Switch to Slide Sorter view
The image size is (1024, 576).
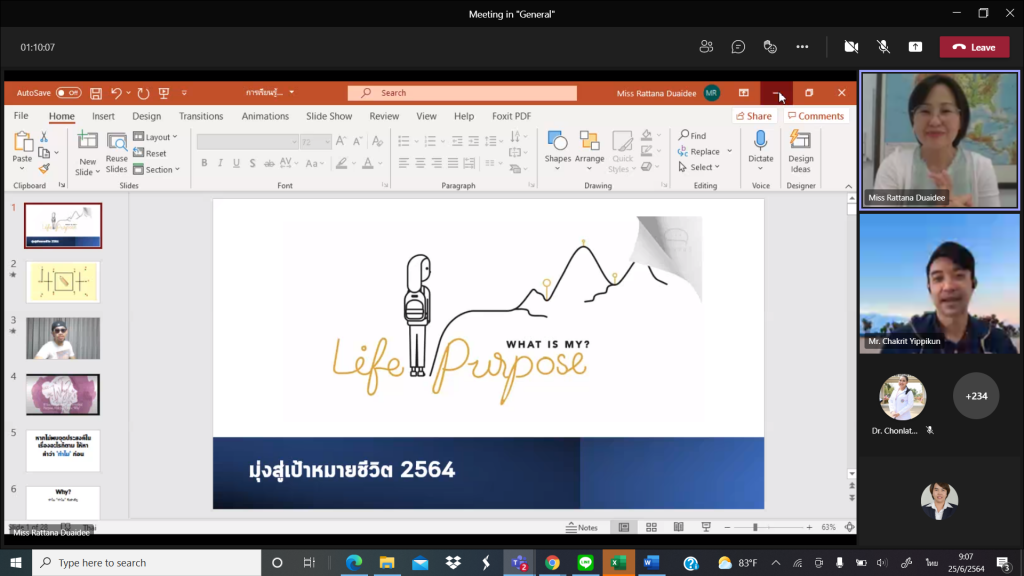tap(651, 527)
